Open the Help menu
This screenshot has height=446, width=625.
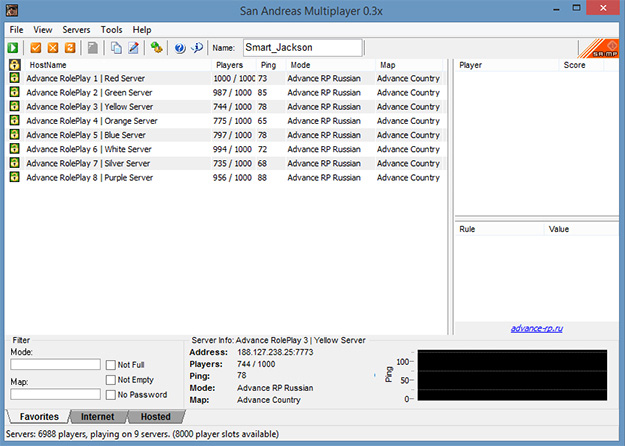(142, 30)
